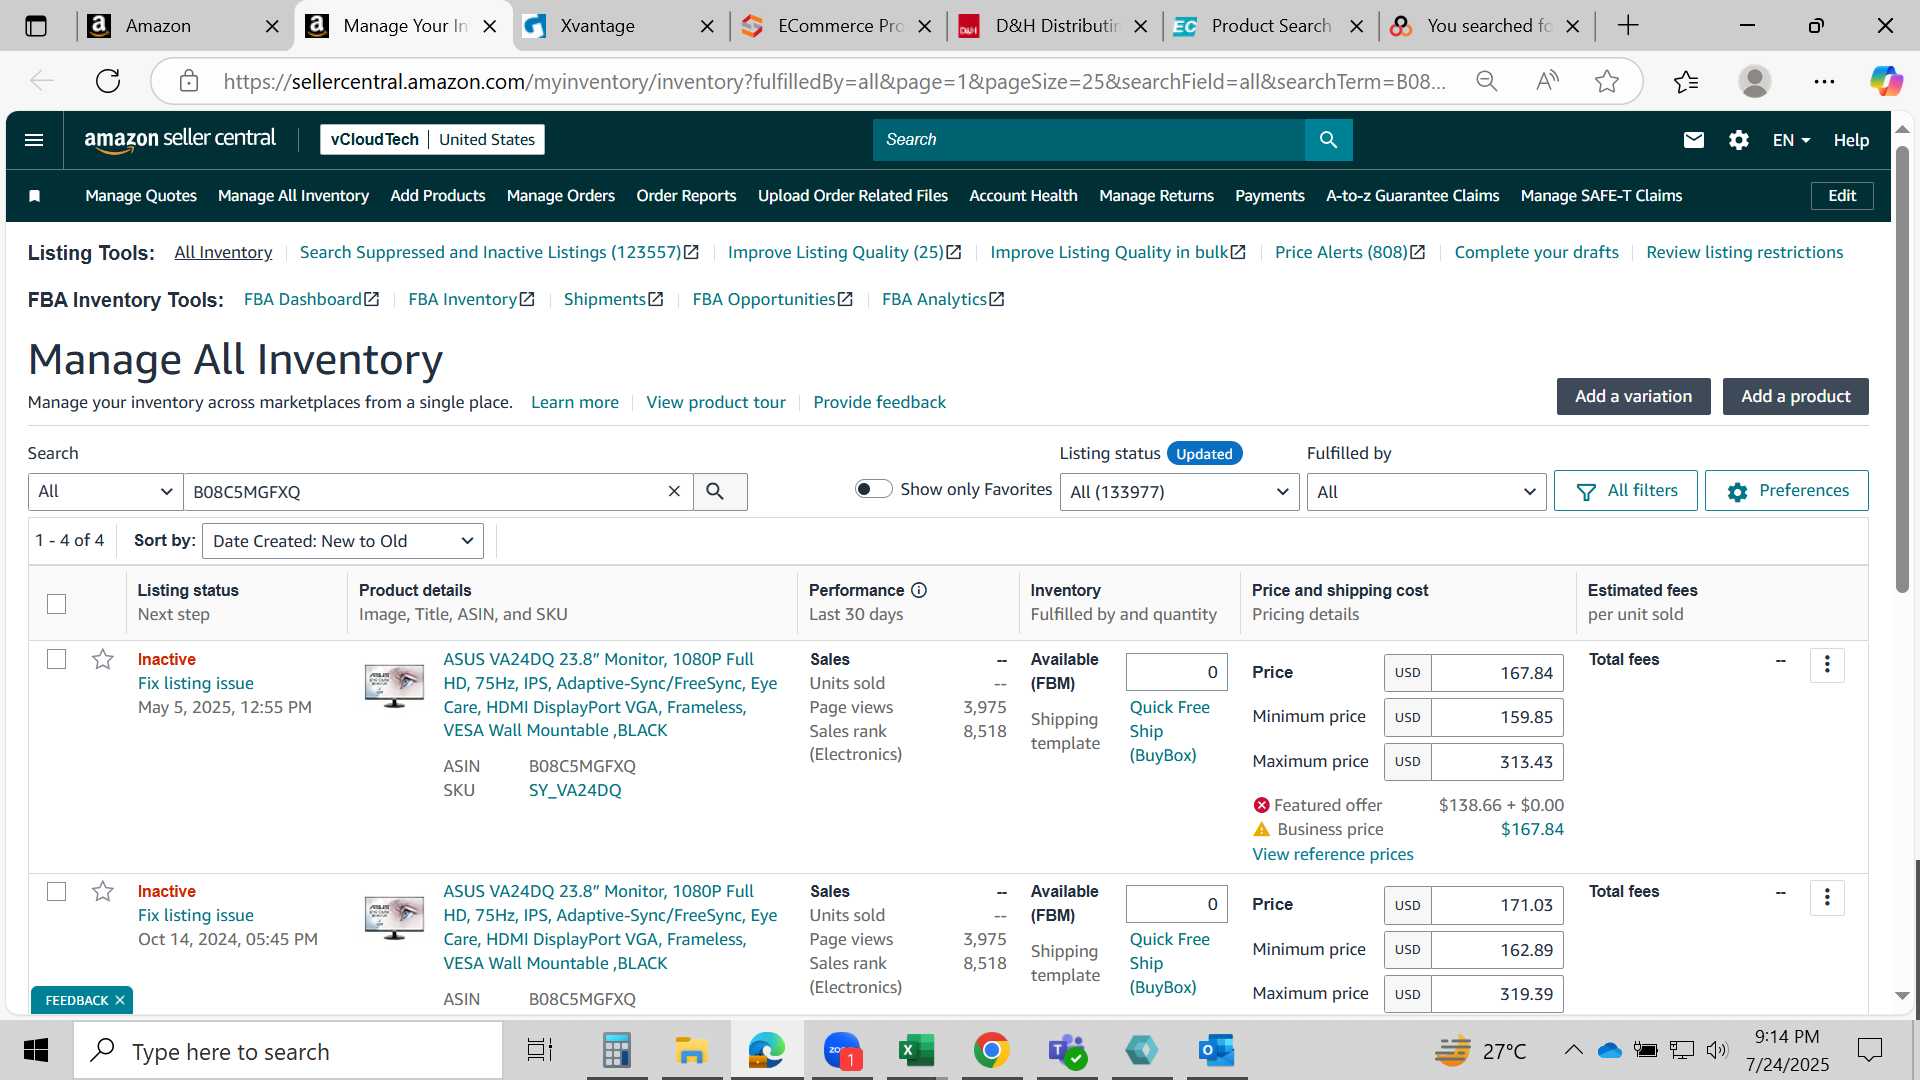Open browser settings and more menu
The height and width of the screenshot is (1080, 1920).
click(x=1824, y=81)
